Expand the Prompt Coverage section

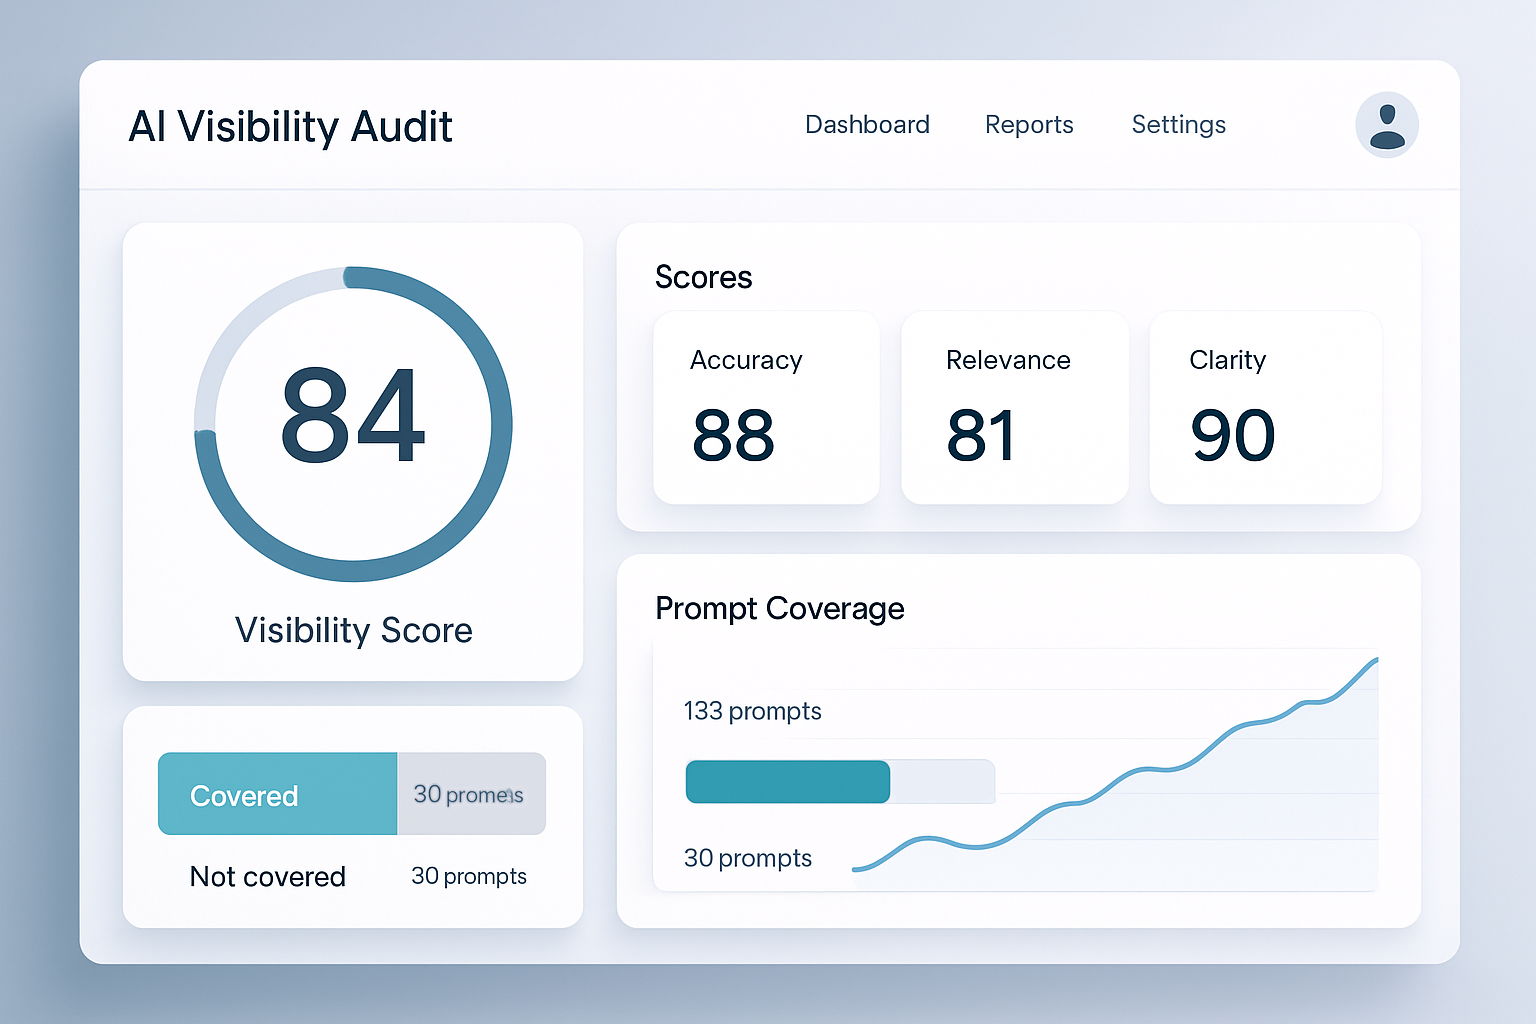click(x=779, y=608)
